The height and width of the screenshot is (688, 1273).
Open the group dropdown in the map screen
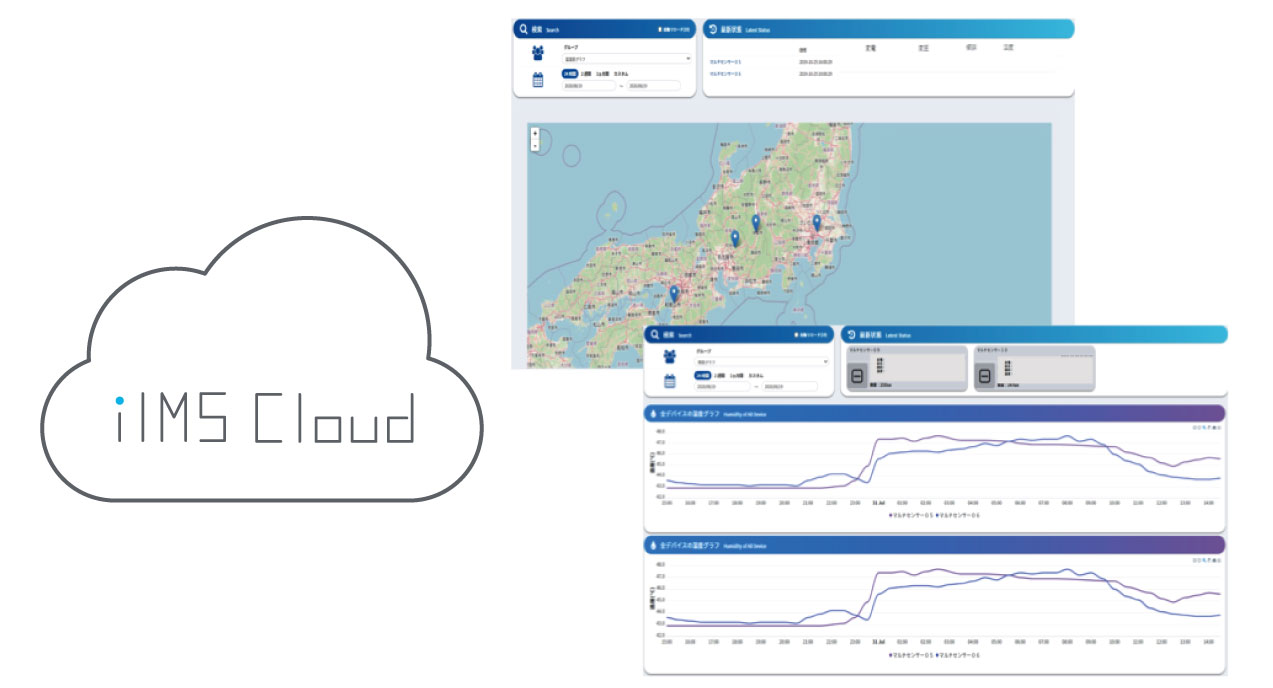(626, 59)
